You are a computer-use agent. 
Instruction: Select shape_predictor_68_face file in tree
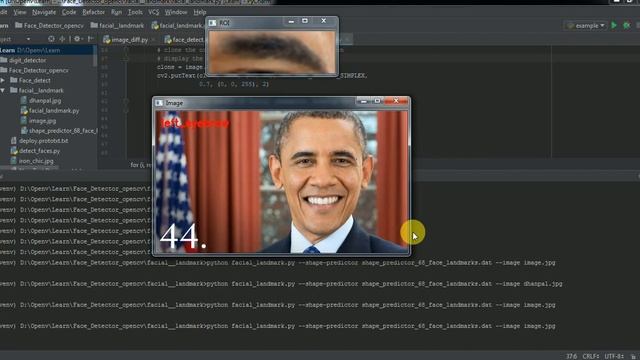click(x=59, y=131)
